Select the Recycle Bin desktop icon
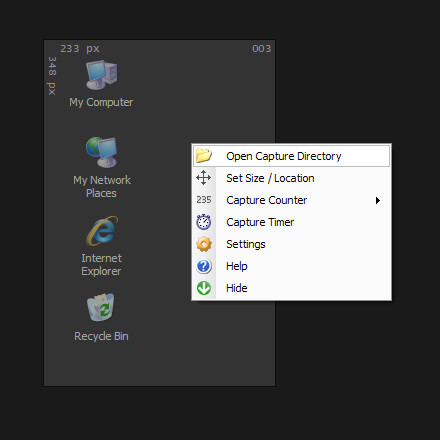Screen dimensions: 440x440 tap(101, 307)
